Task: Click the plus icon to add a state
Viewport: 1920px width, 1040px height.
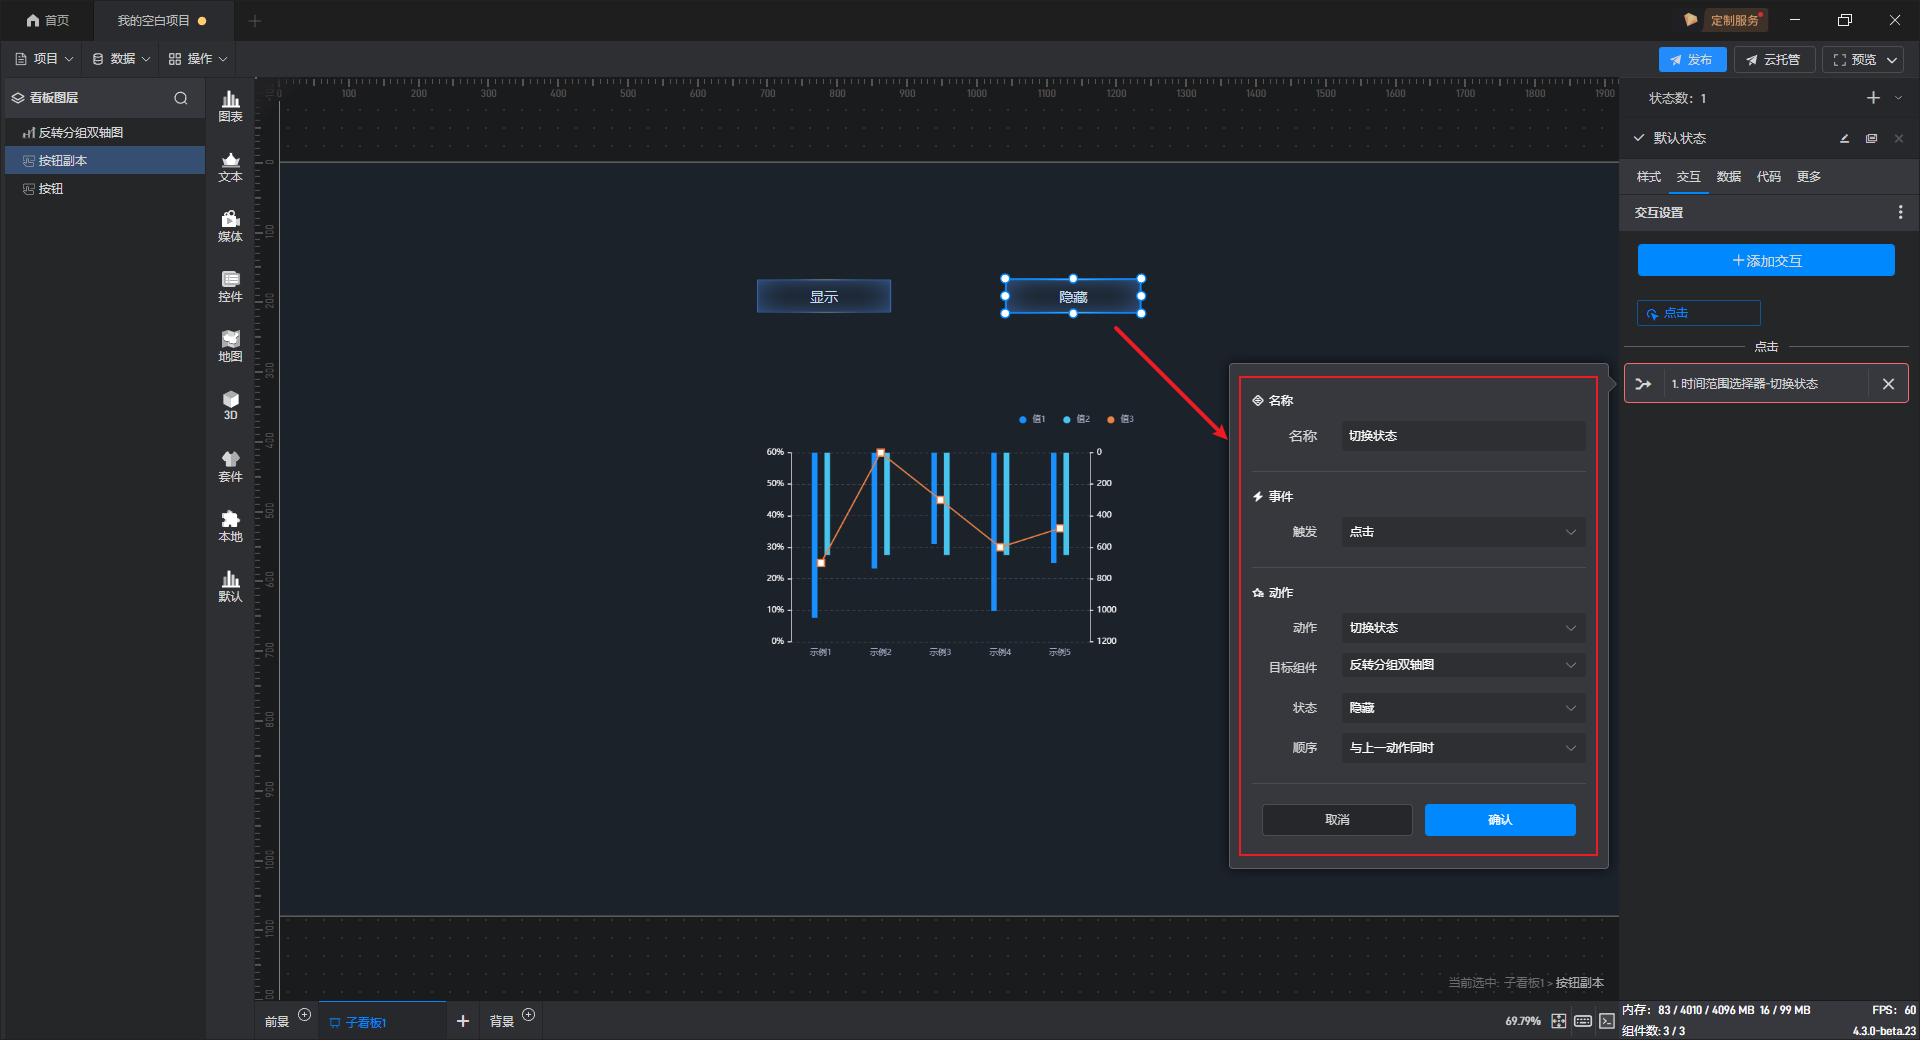Action: (1873, 98)
